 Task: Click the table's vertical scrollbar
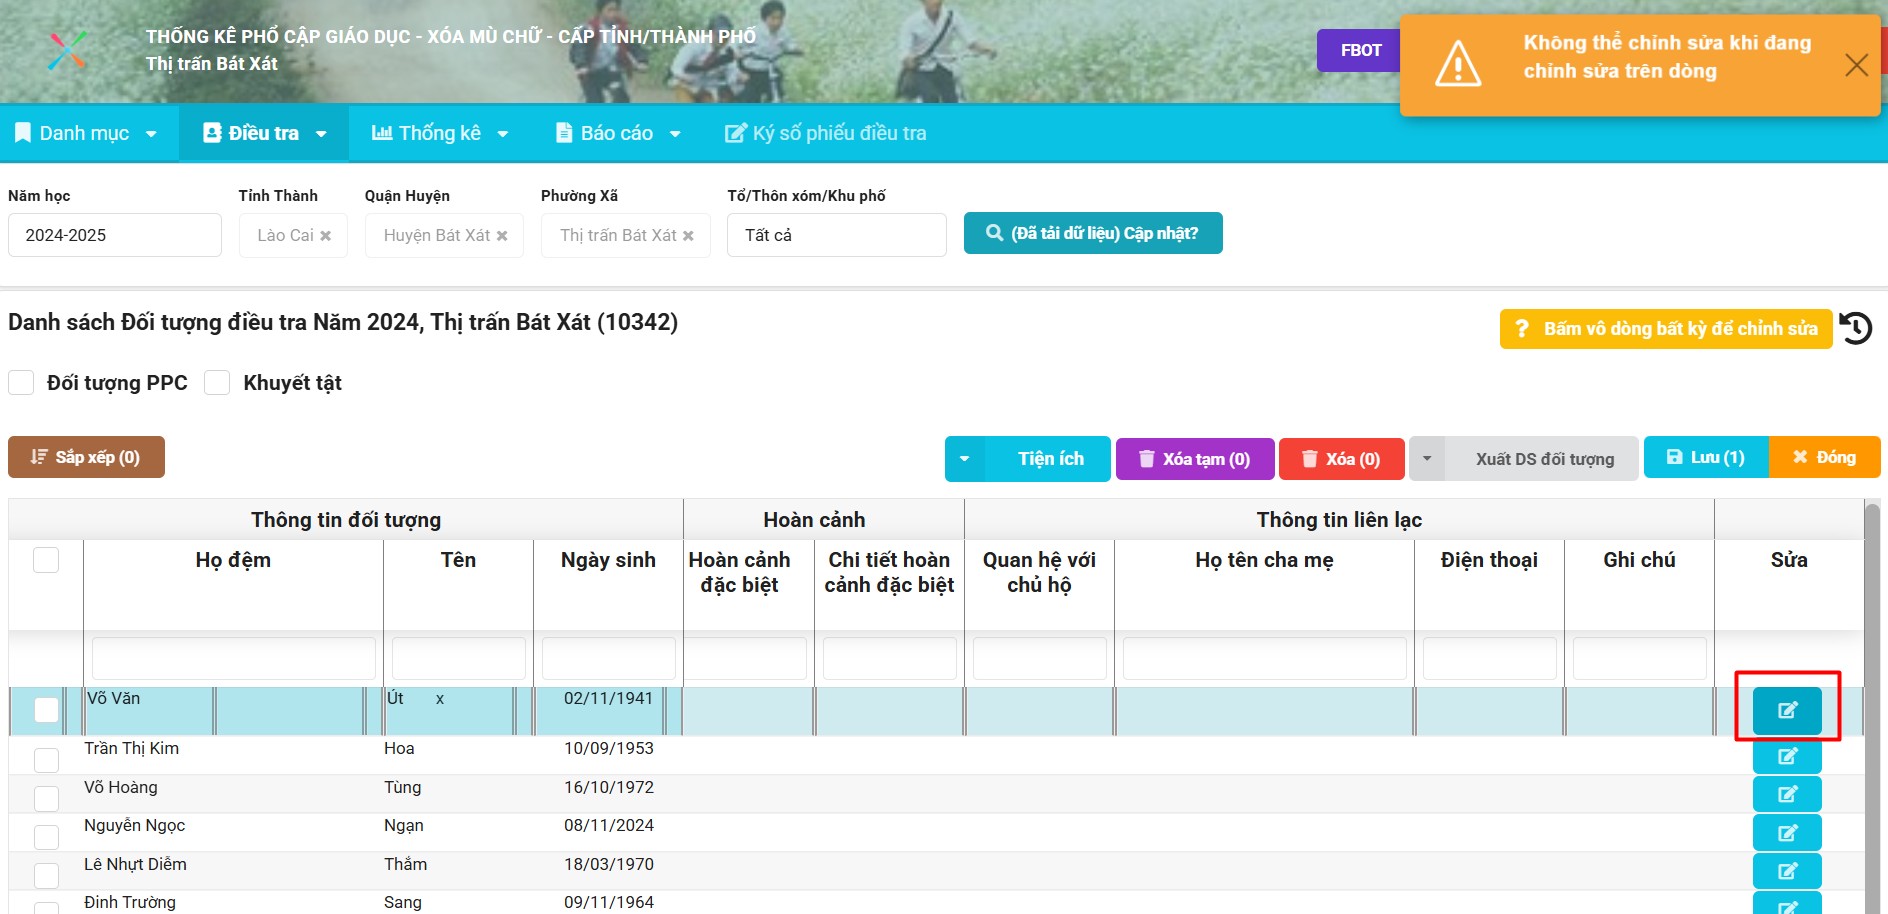coord(1872,700)
